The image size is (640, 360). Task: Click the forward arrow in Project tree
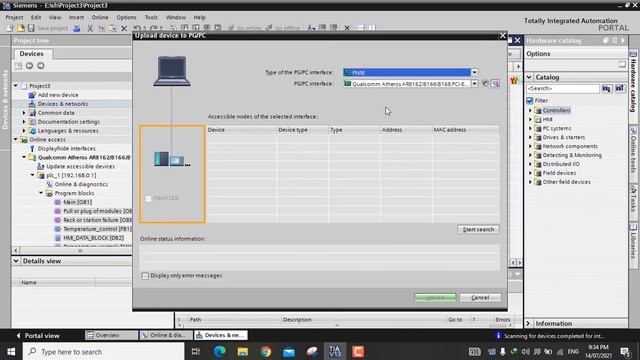pos(41,66)
